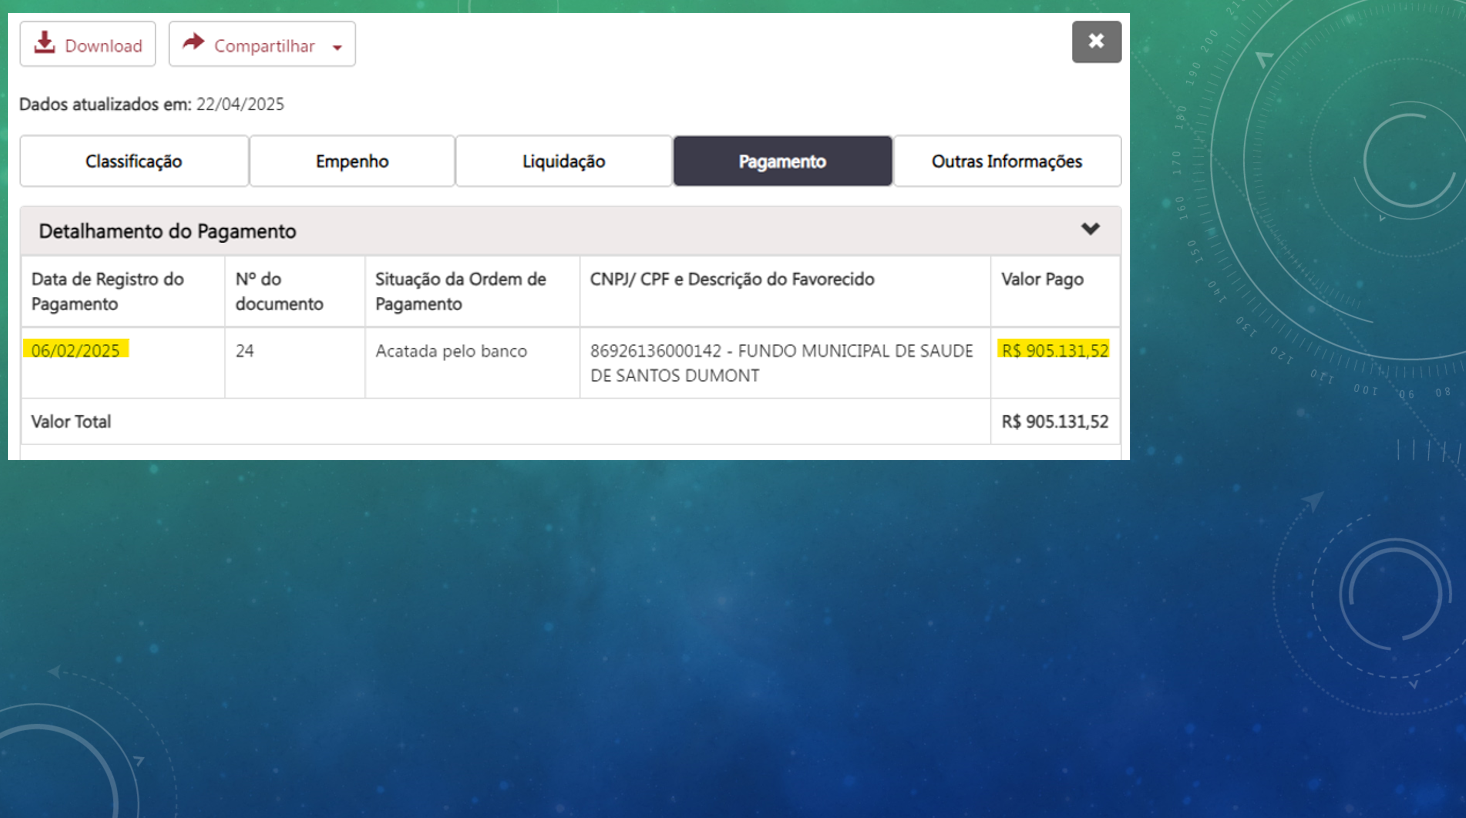Click document number 24 cell
The image size is (1466, 818).
(x=295, y=363)
